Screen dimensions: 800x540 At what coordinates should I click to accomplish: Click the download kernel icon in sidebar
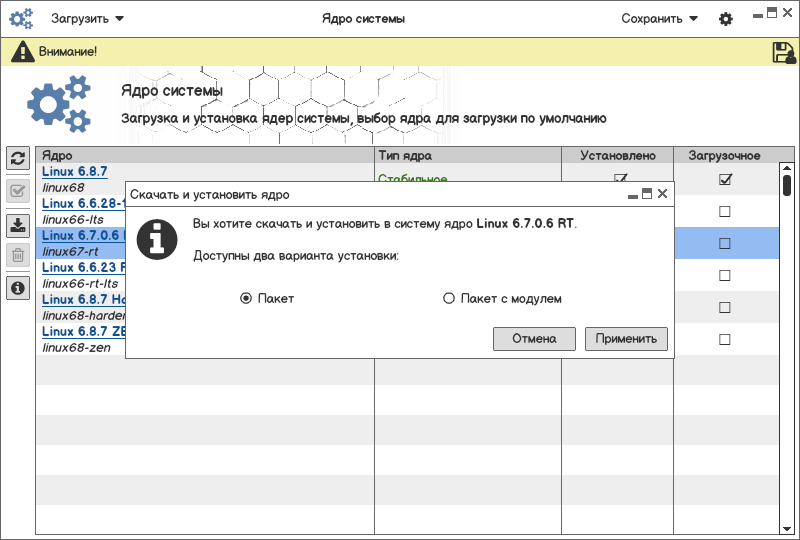pyautogui.click(x=17, y=224)
